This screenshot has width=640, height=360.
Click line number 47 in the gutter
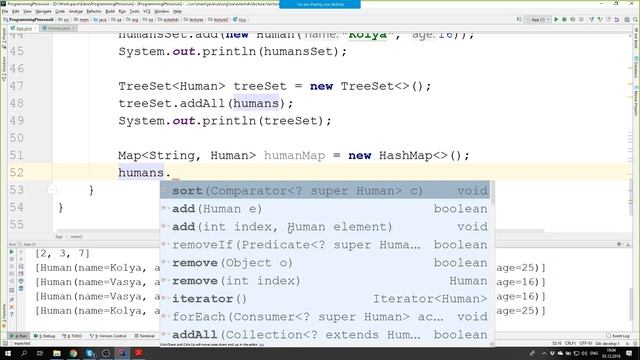[17, 86]
